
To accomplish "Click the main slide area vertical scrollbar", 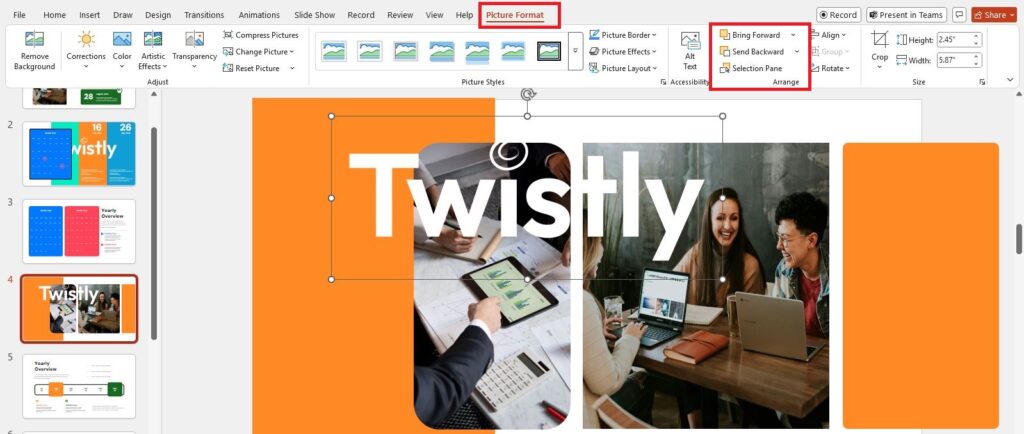I will 1019,239.
